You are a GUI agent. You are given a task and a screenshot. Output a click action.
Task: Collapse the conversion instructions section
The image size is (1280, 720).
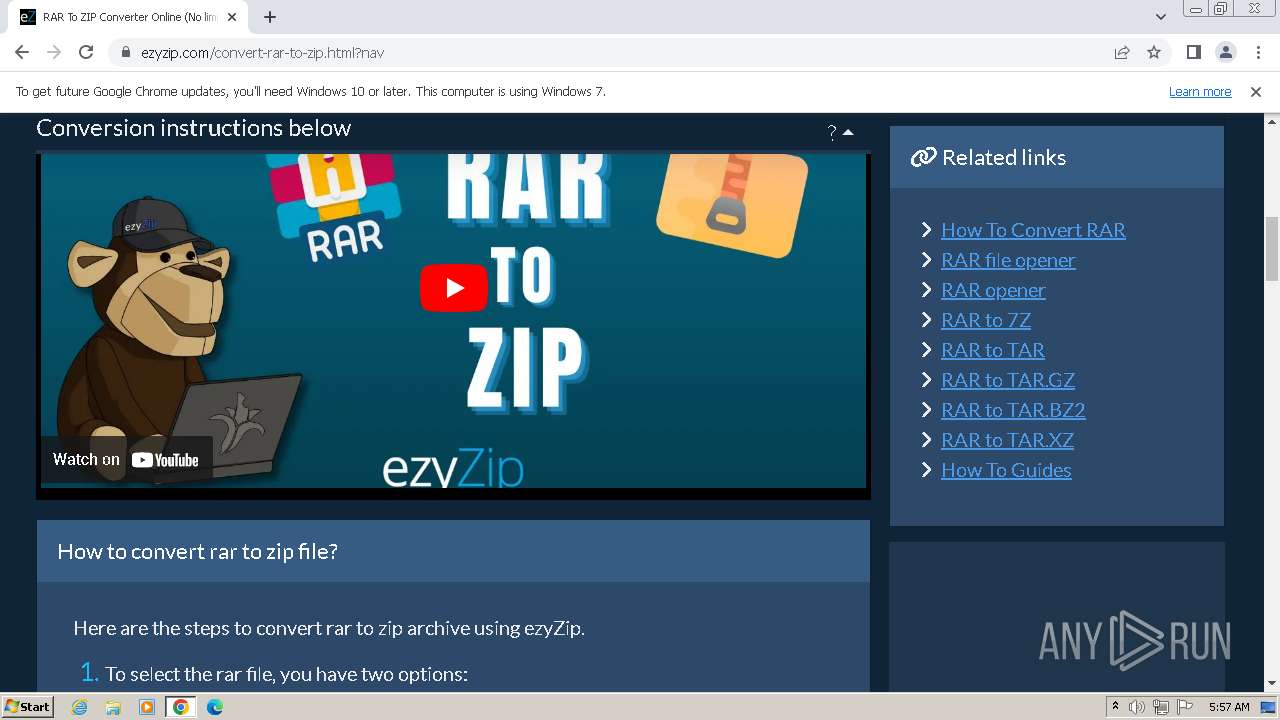(848, 132)
